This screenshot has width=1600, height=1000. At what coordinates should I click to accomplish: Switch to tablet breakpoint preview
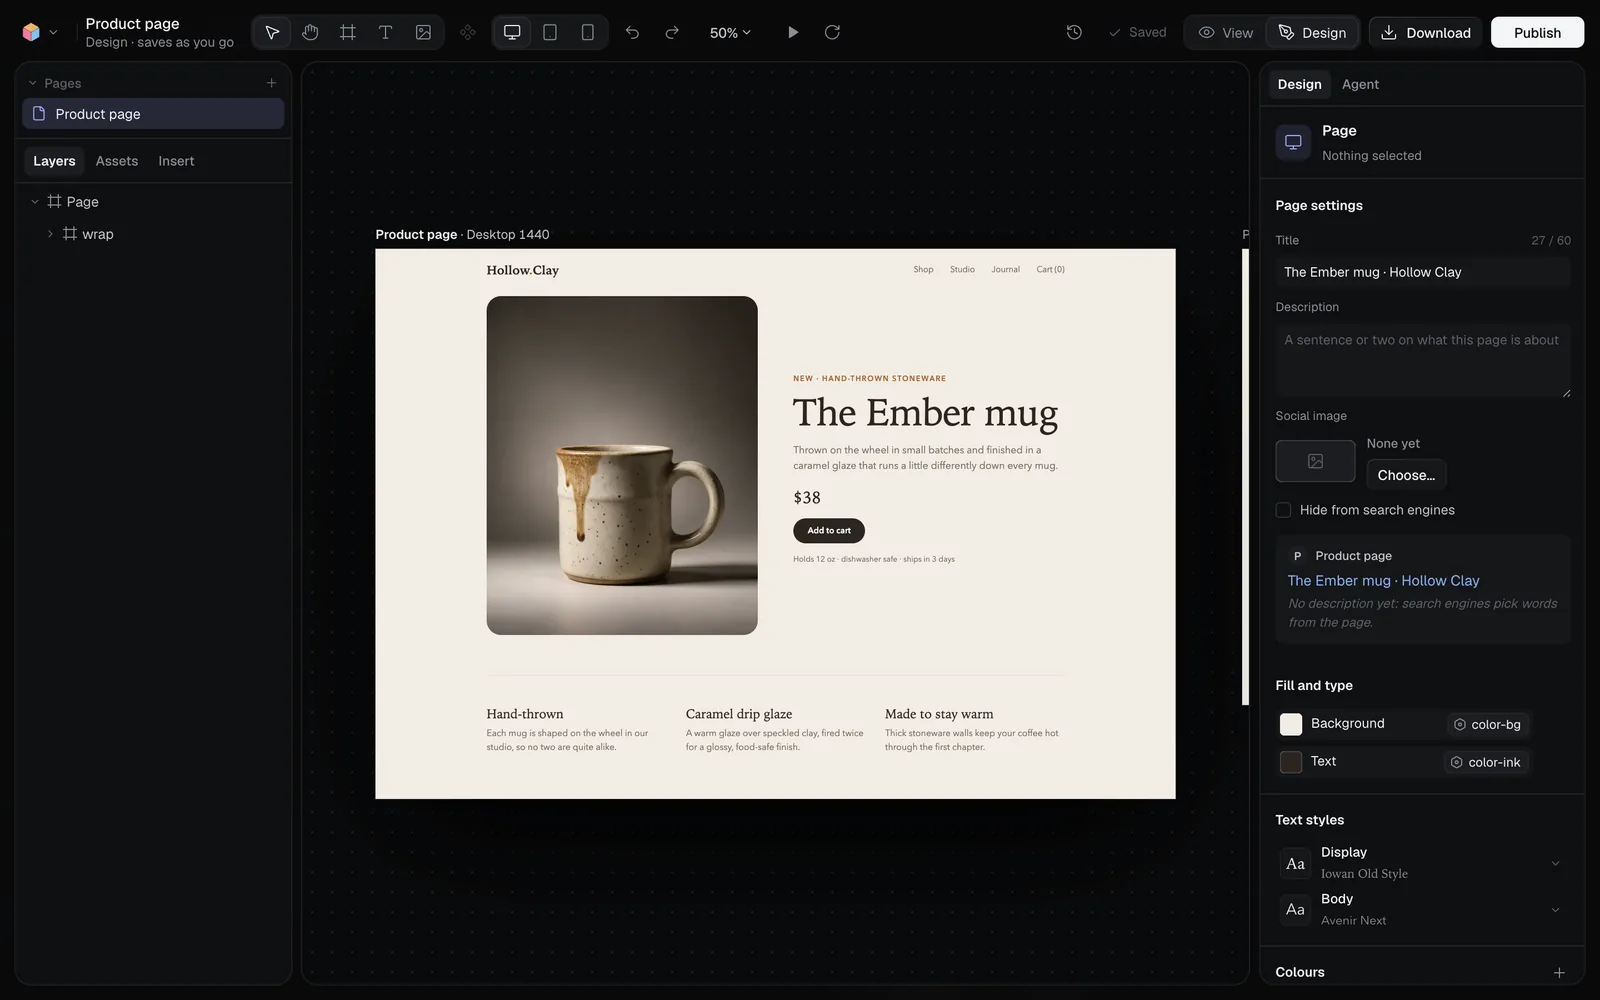pos(550,32)
